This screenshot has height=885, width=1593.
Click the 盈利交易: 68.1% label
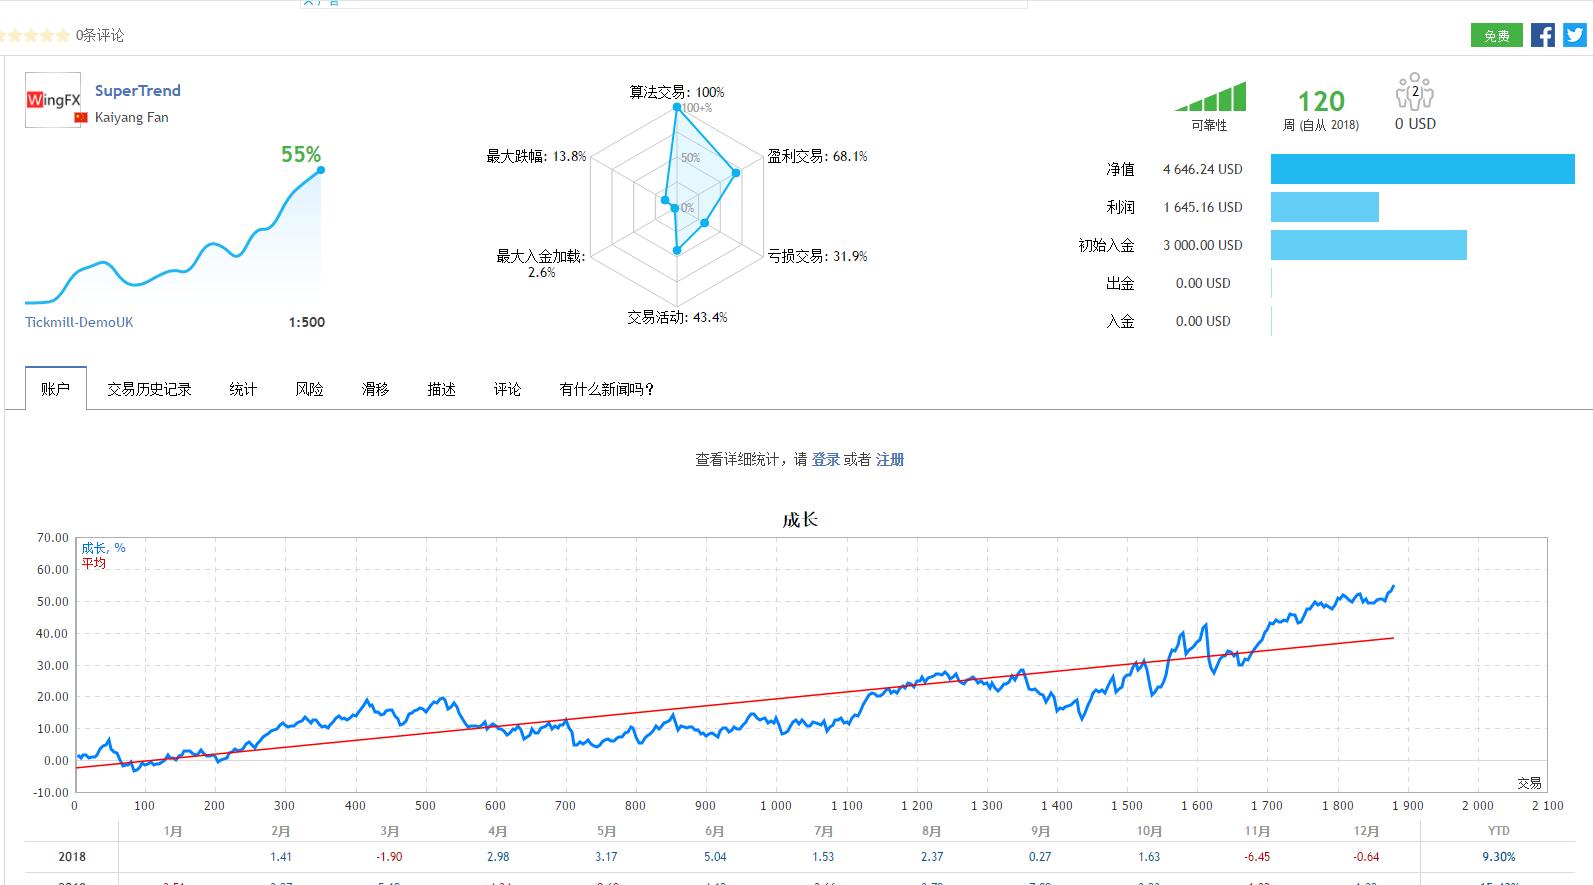click(817, 156)
